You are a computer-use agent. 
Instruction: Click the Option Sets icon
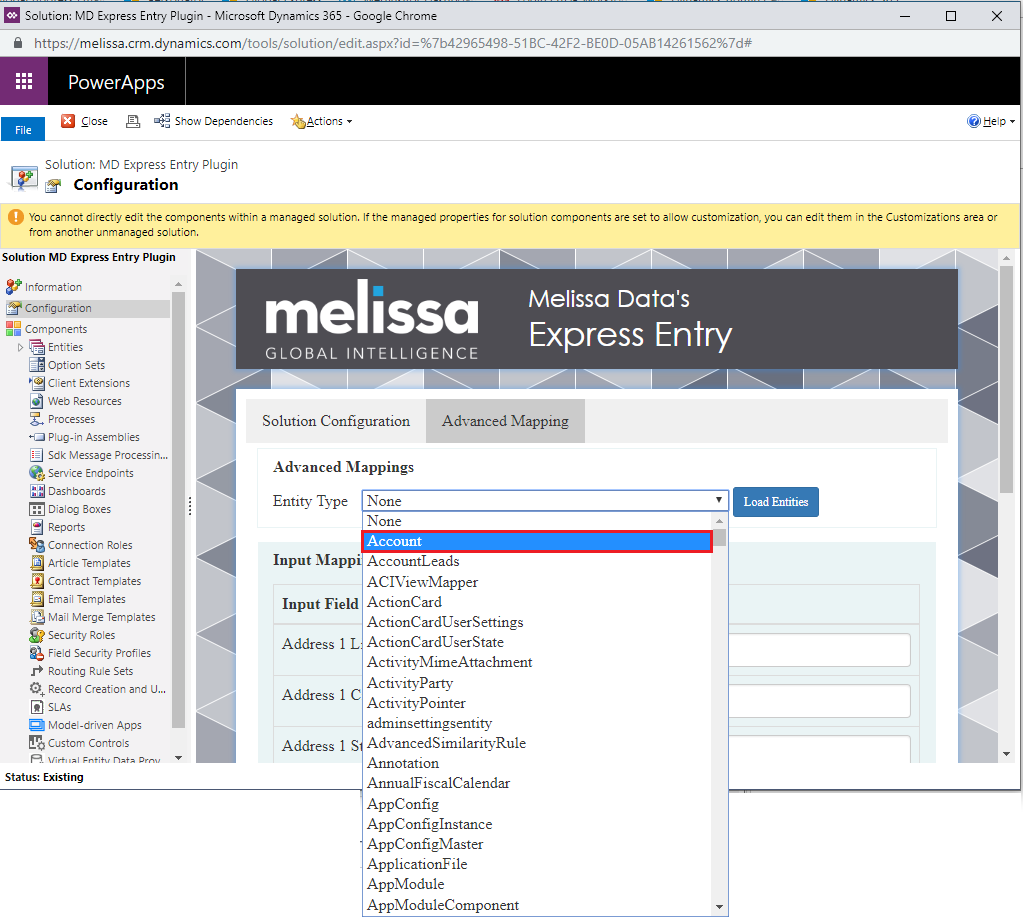coord(37,365)
